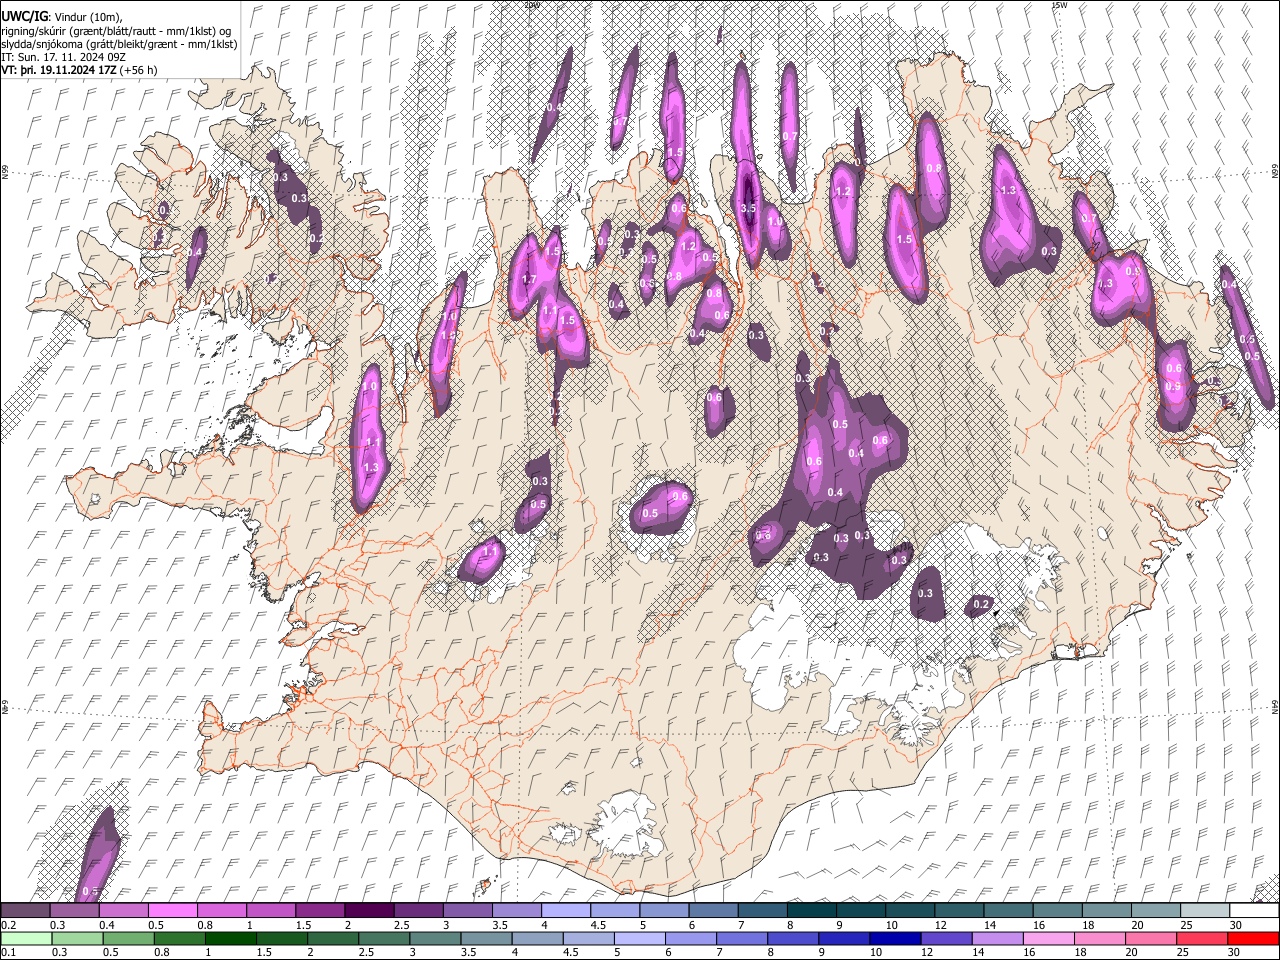Click the 10 label under upper legend row
Image resolution: width=1280 pixels, height=960 pixels.
coord(891,925)
